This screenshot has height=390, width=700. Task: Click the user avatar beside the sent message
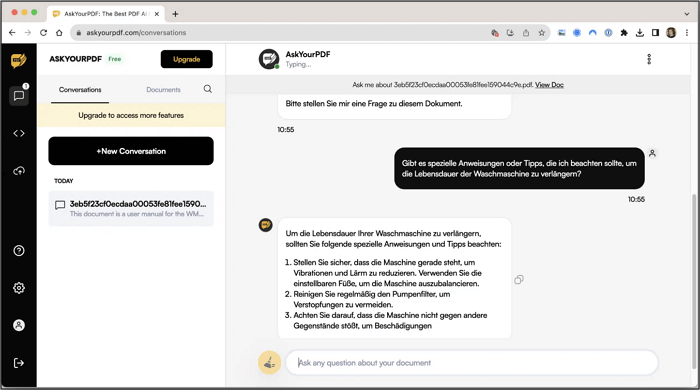tap(652, 154)
